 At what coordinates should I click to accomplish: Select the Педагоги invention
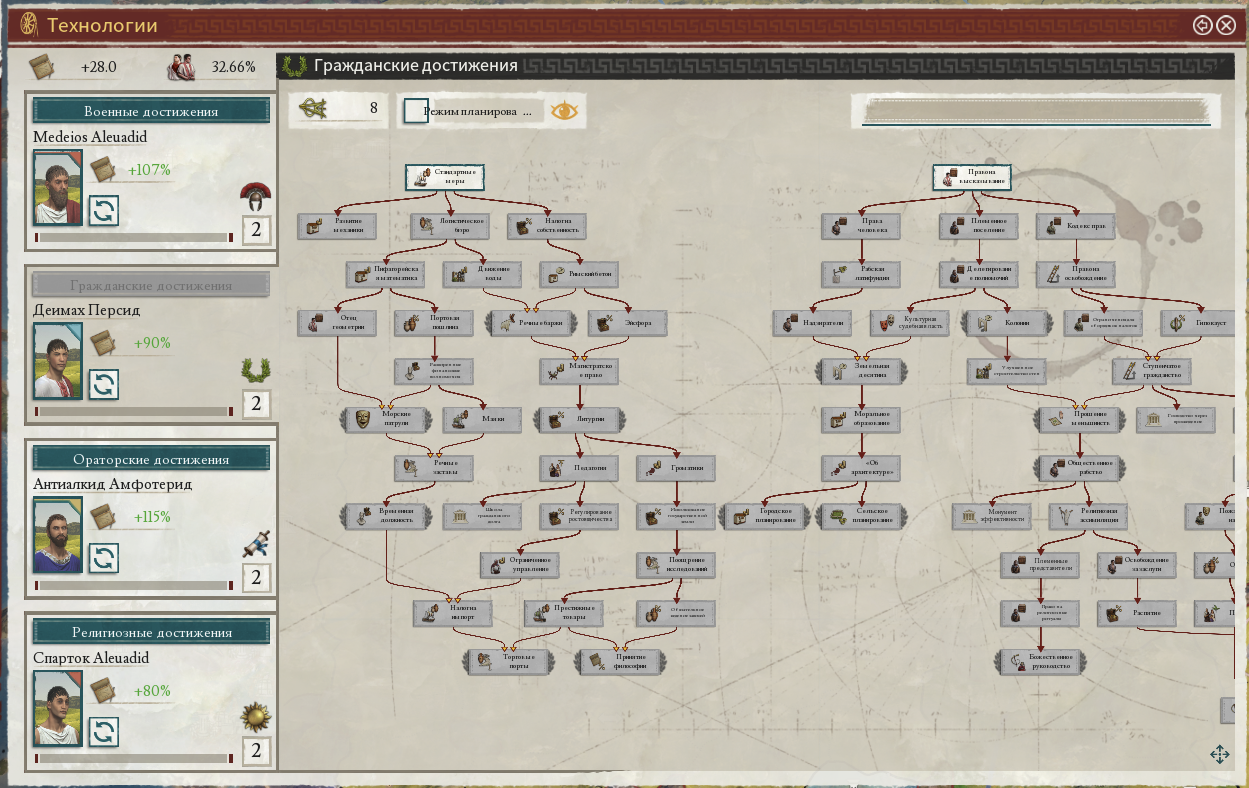point(580,467)
